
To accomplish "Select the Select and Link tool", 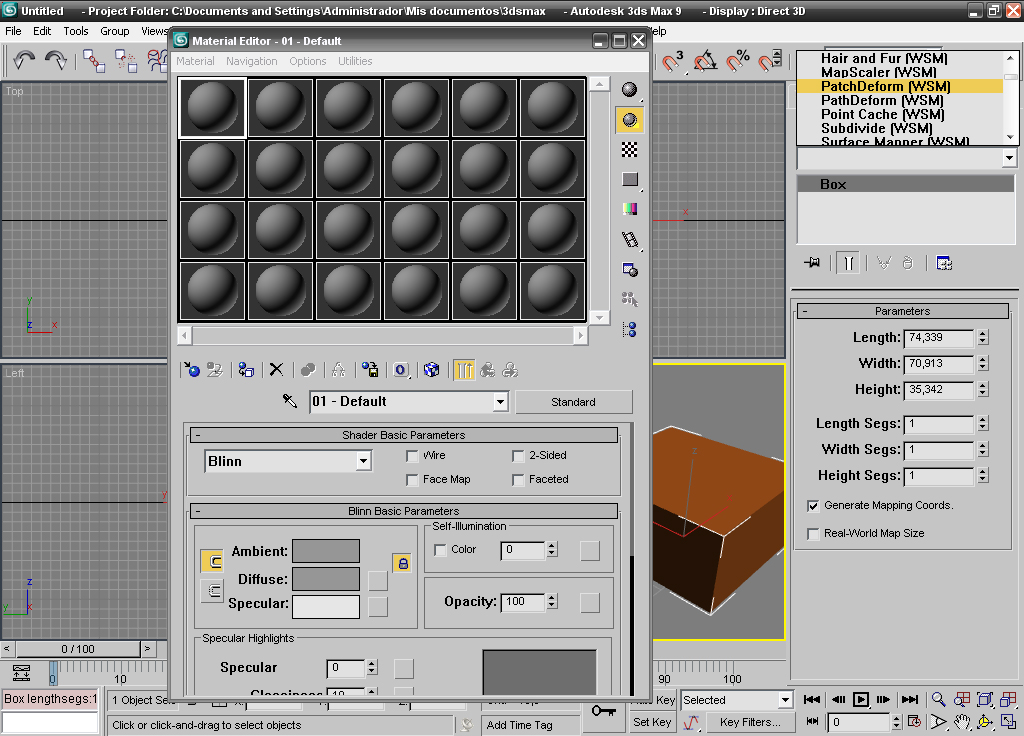I will (94, 61).
